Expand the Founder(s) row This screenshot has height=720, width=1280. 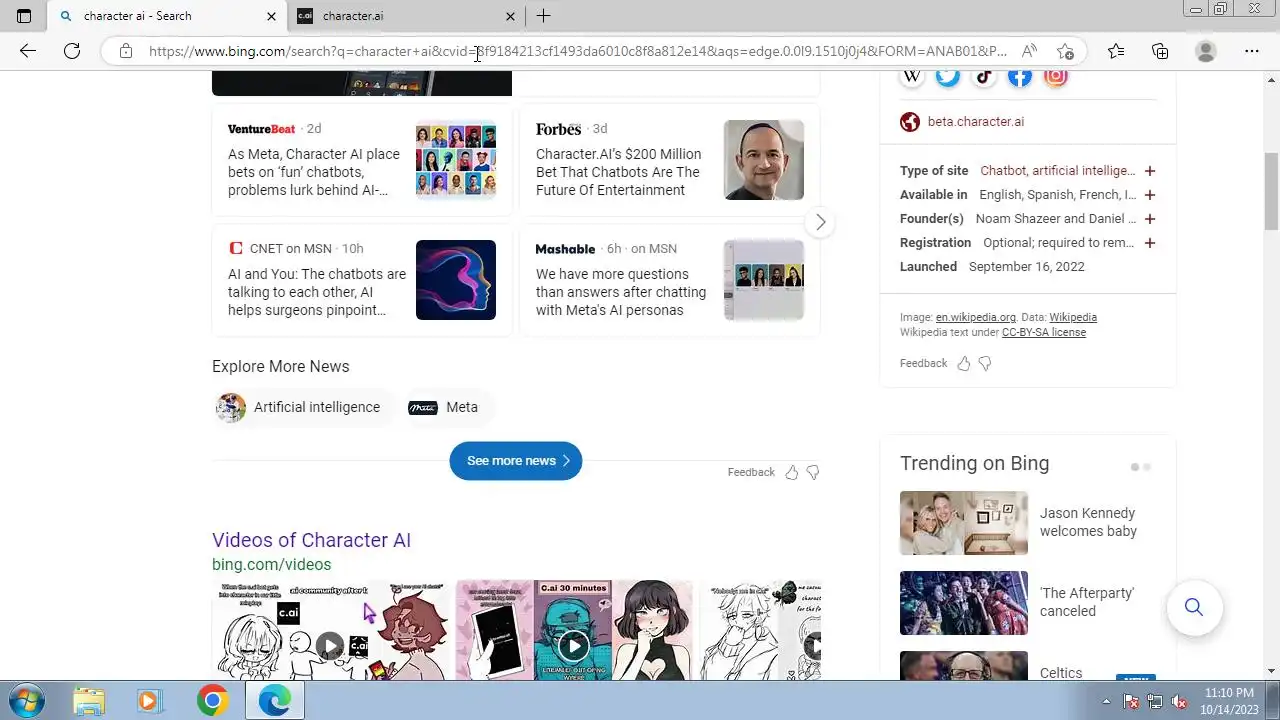(x=1150, y=219)
